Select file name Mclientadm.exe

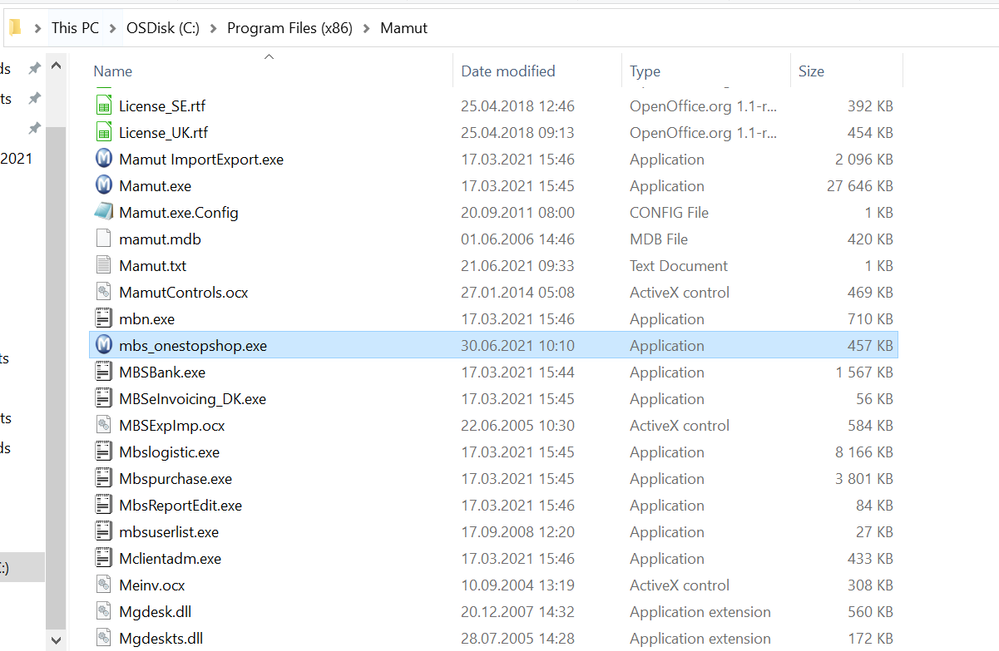pyautogui.click(x=170, y=559)
